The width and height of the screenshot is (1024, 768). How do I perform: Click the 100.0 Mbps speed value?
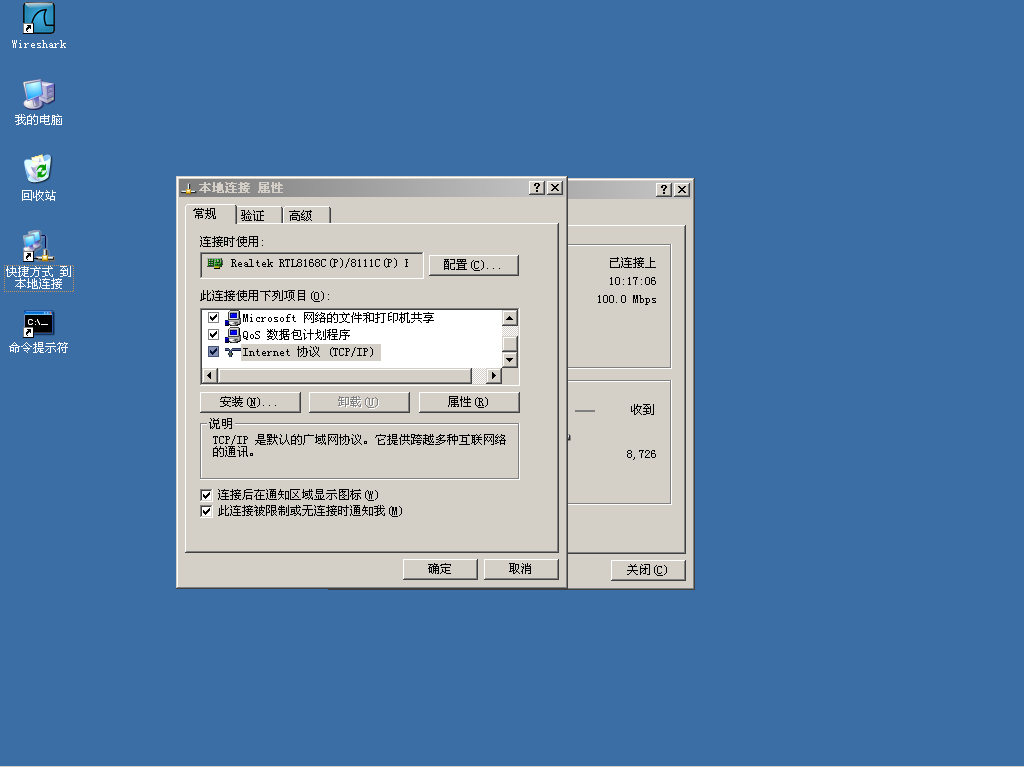pos(626,300)
